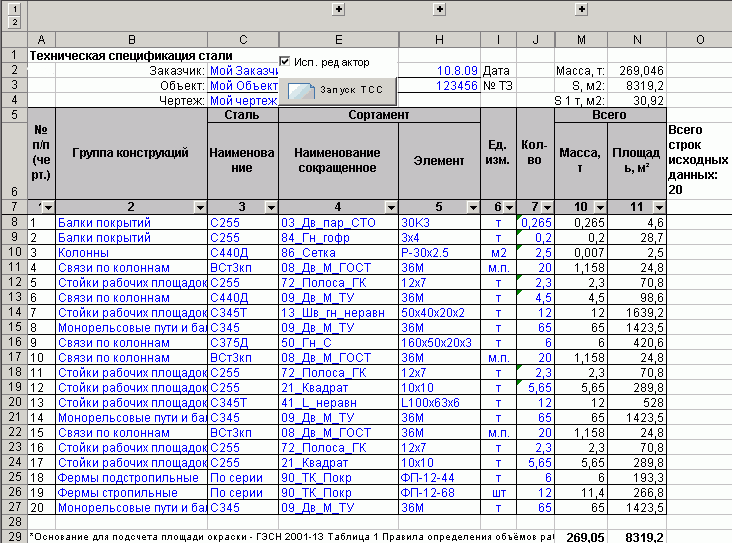Open filter dropdown for column 2 (Группа конструкций)
732x543 pixels.
point(200,207)
